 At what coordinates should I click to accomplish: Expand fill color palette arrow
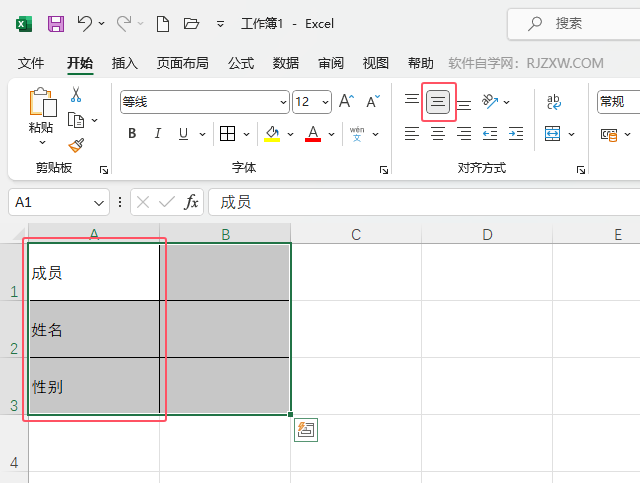point(291,134)
